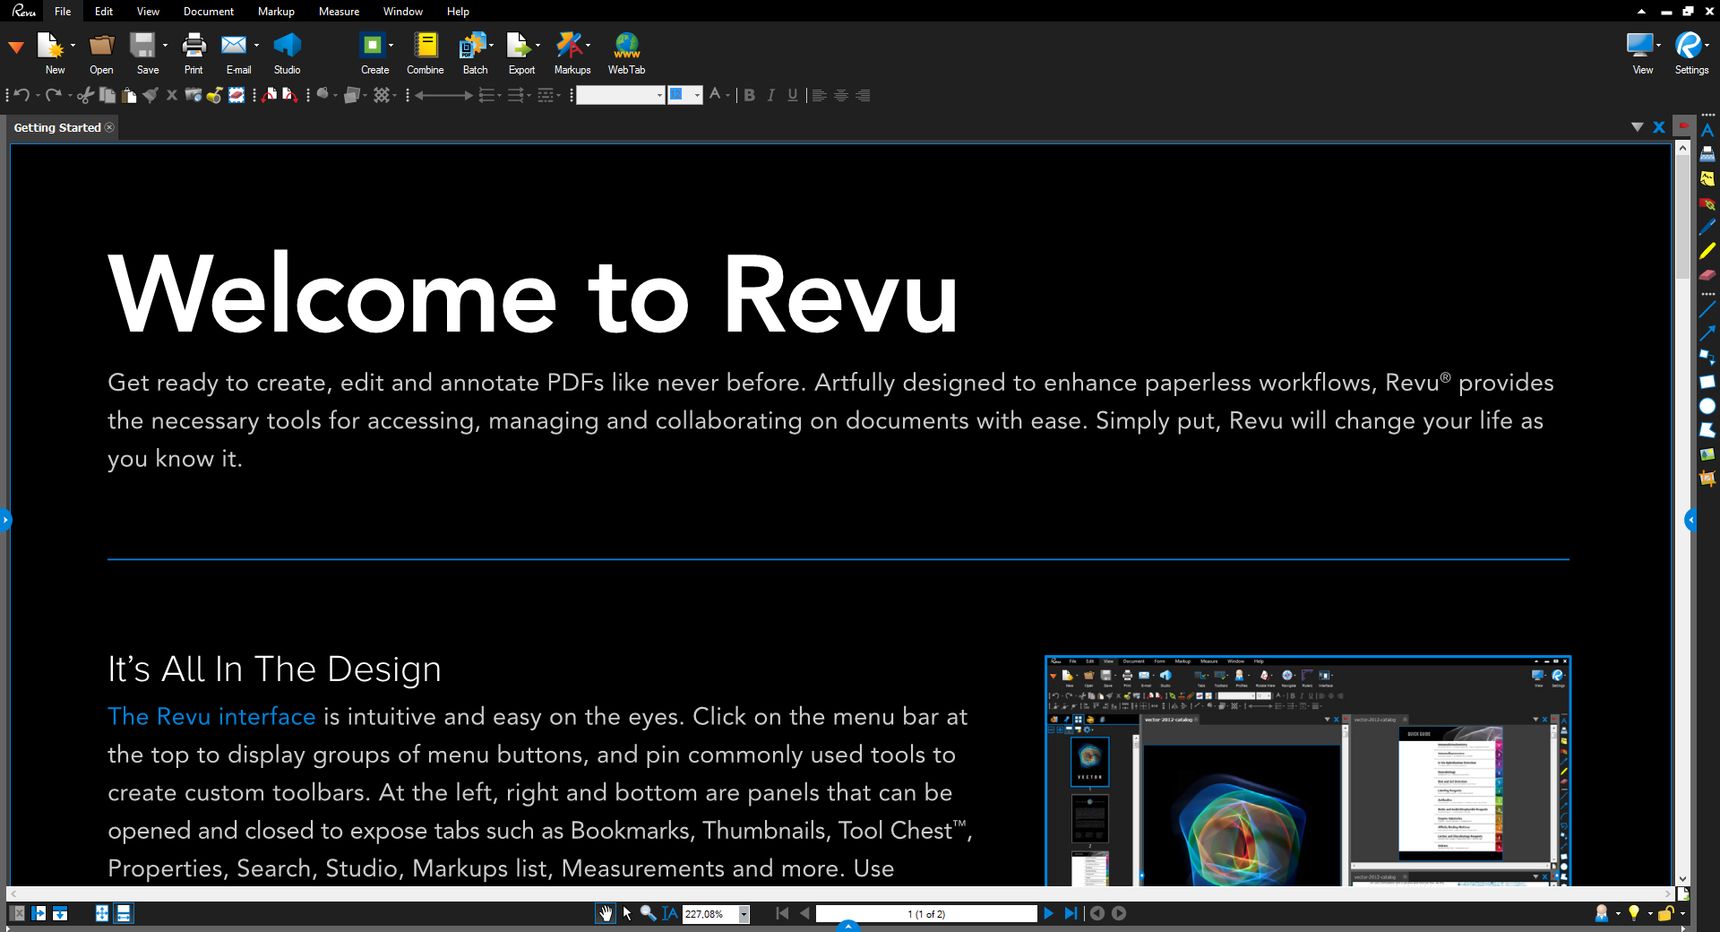Open a file with the Open icon
Image resolution: width=1720 pixels, height=932 pixels.
pyautogui.click(x=101, y=46)
